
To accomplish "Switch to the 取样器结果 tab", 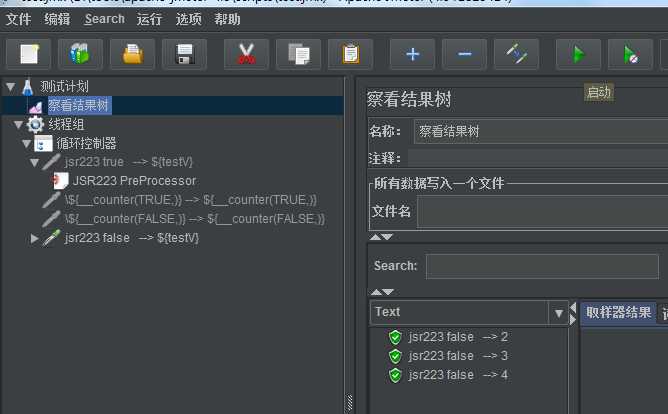I will [619, 313].
